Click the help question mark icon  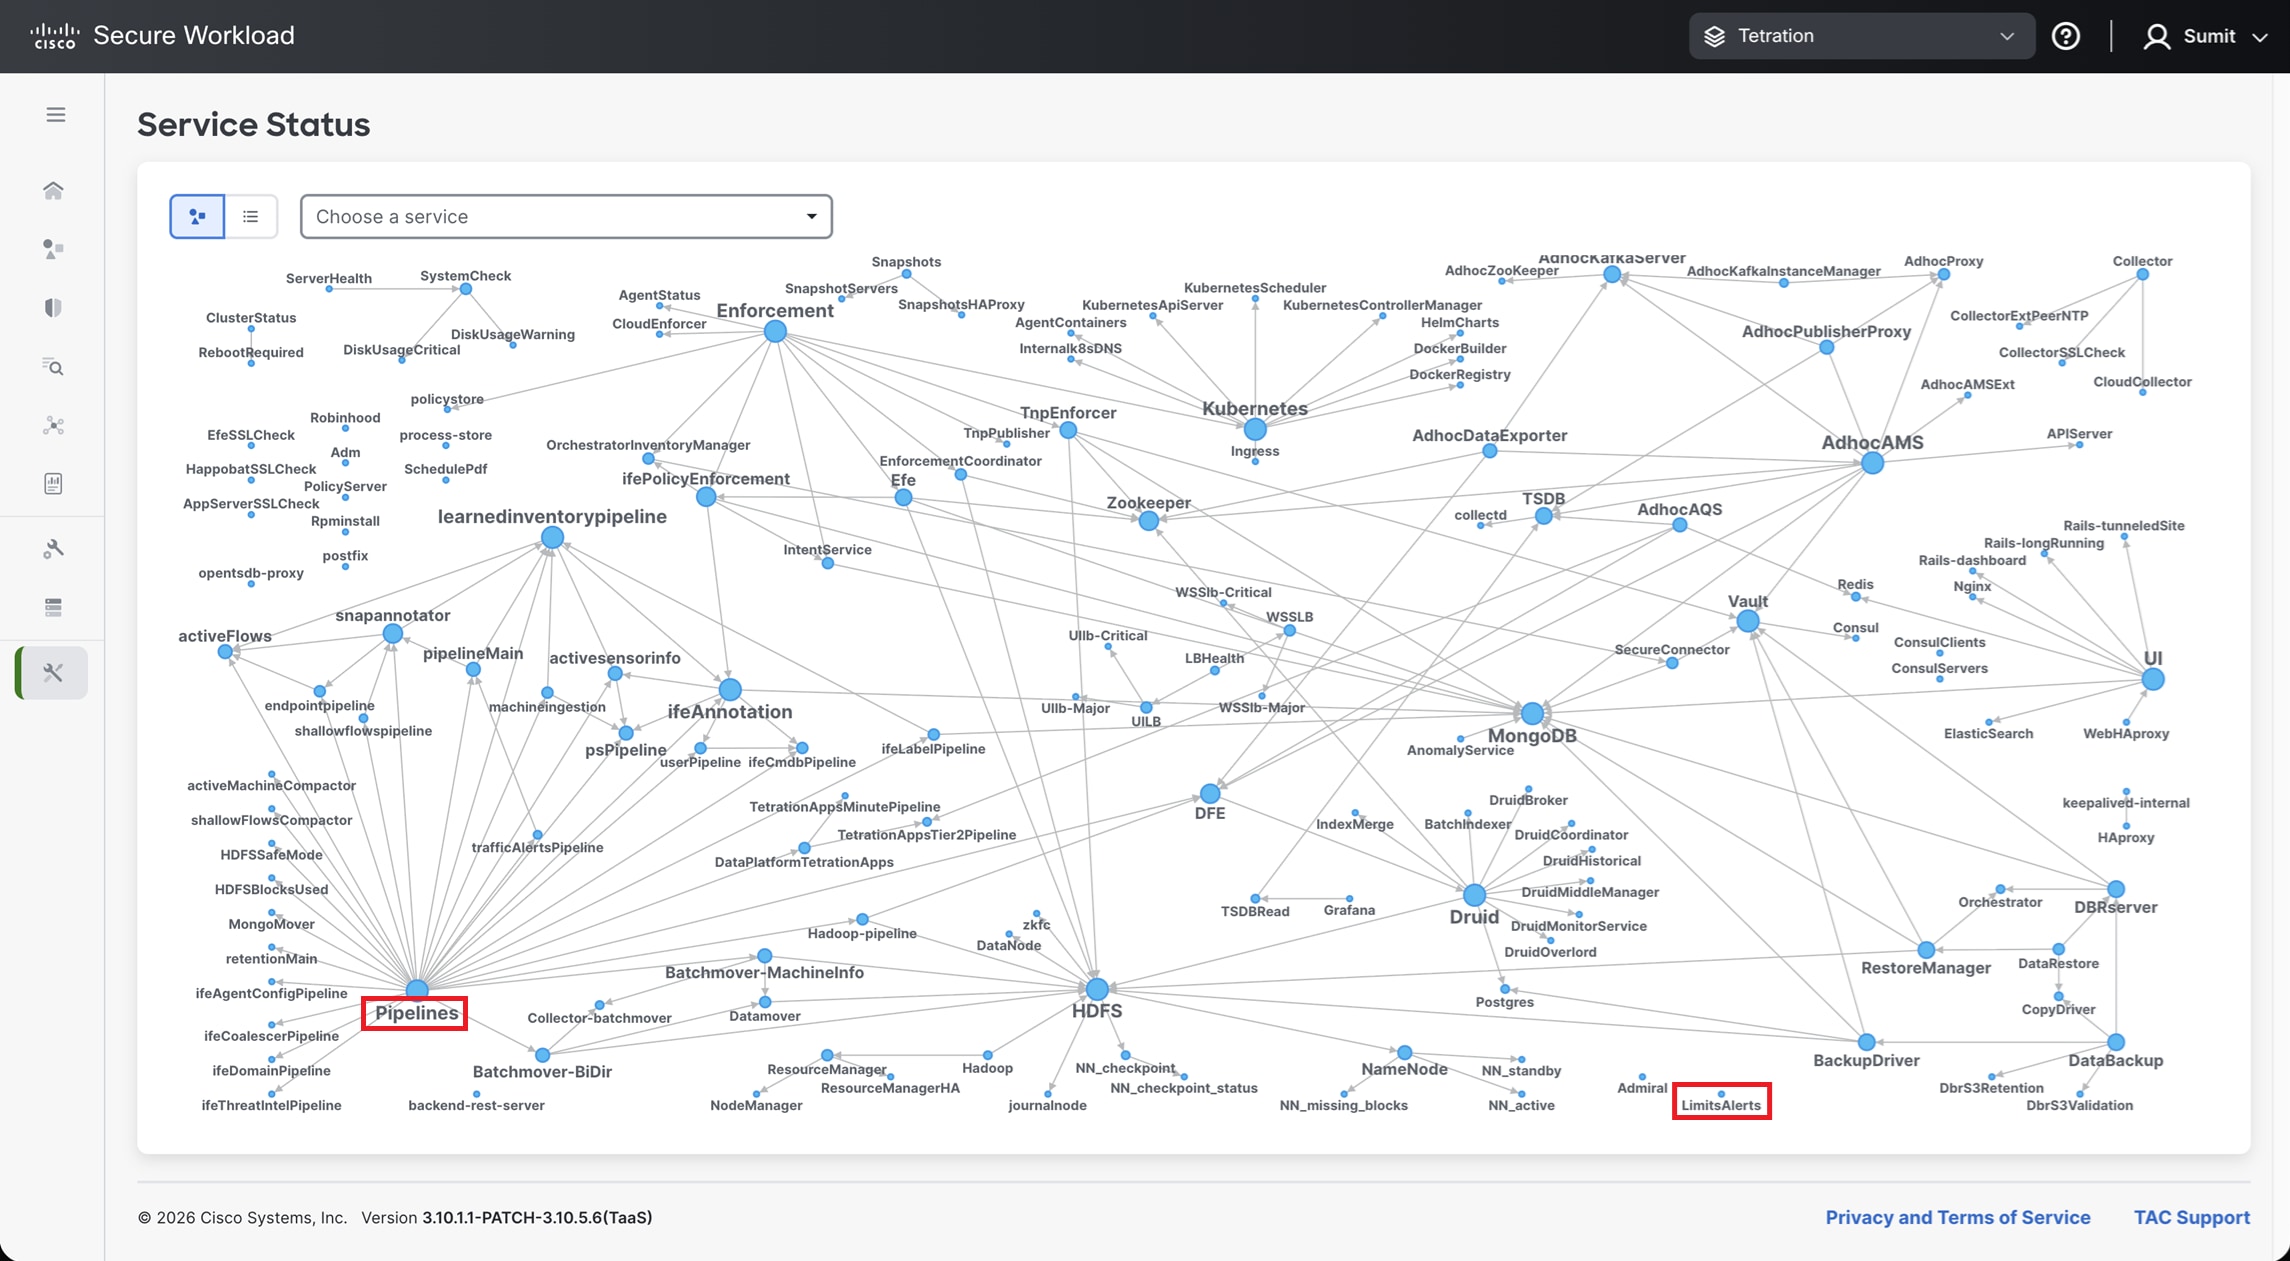tap(2065, 36)
